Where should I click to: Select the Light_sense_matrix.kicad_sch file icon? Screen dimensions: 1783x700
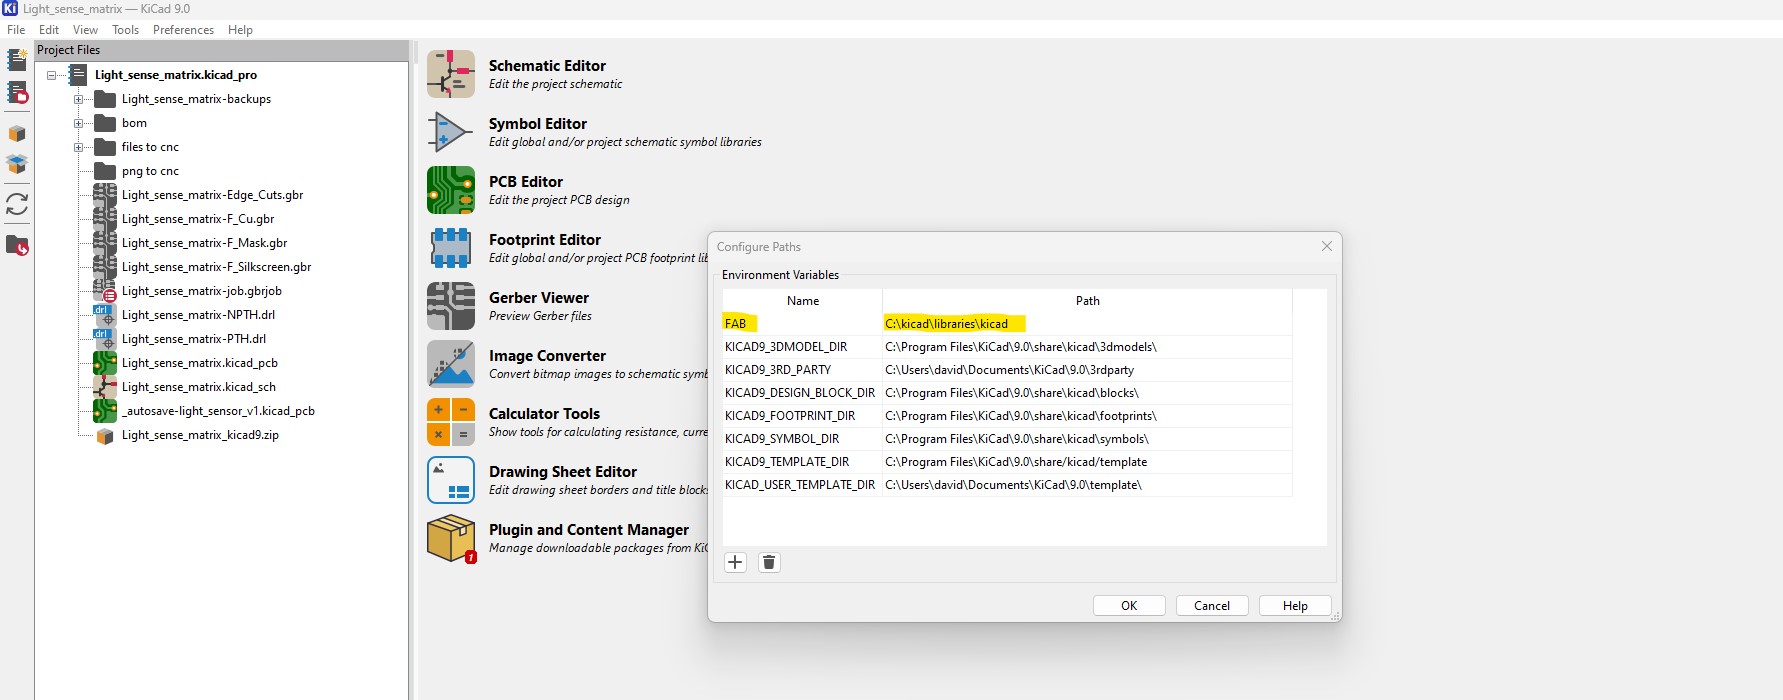105,387
